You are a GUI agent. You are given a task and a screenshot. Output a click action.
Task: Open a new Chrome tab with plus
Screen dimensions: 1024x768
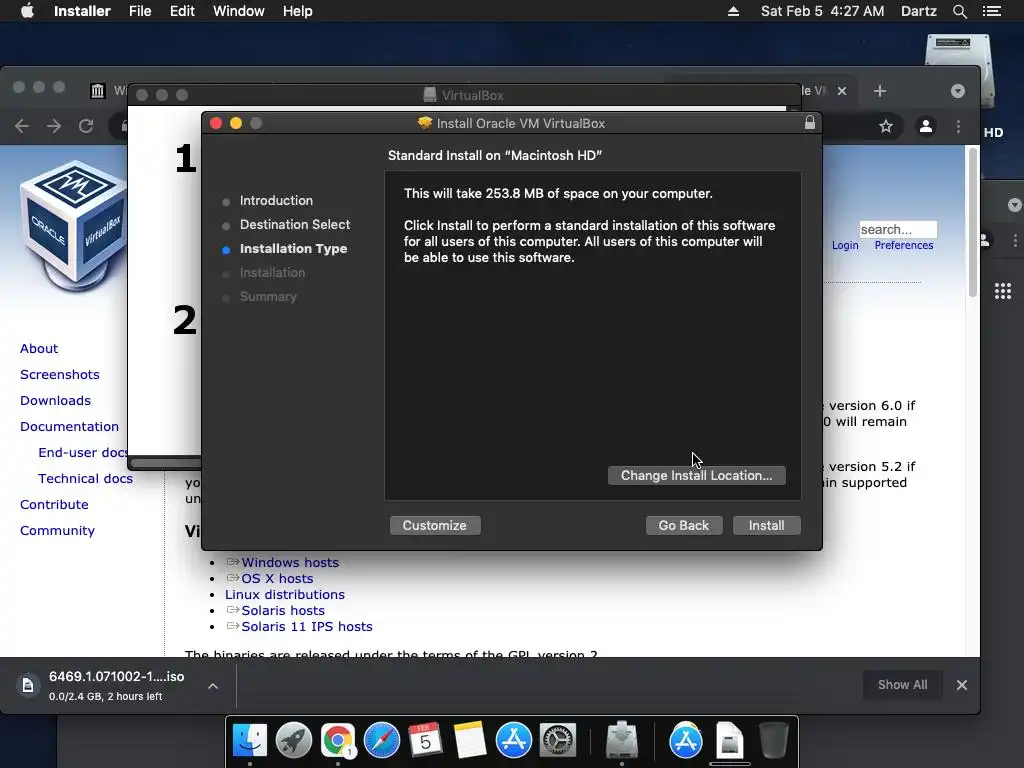[x=880, y=91]
